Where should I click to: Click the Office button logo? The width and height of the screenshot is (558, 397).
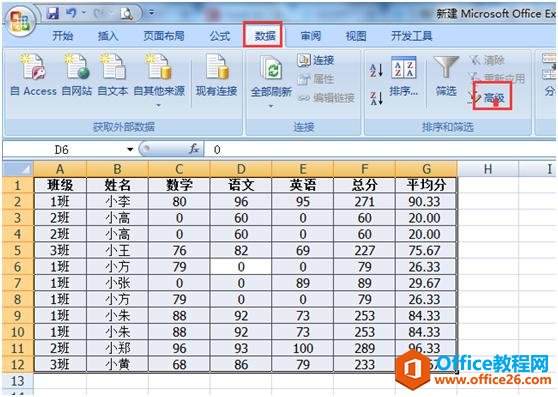[19, 22]
